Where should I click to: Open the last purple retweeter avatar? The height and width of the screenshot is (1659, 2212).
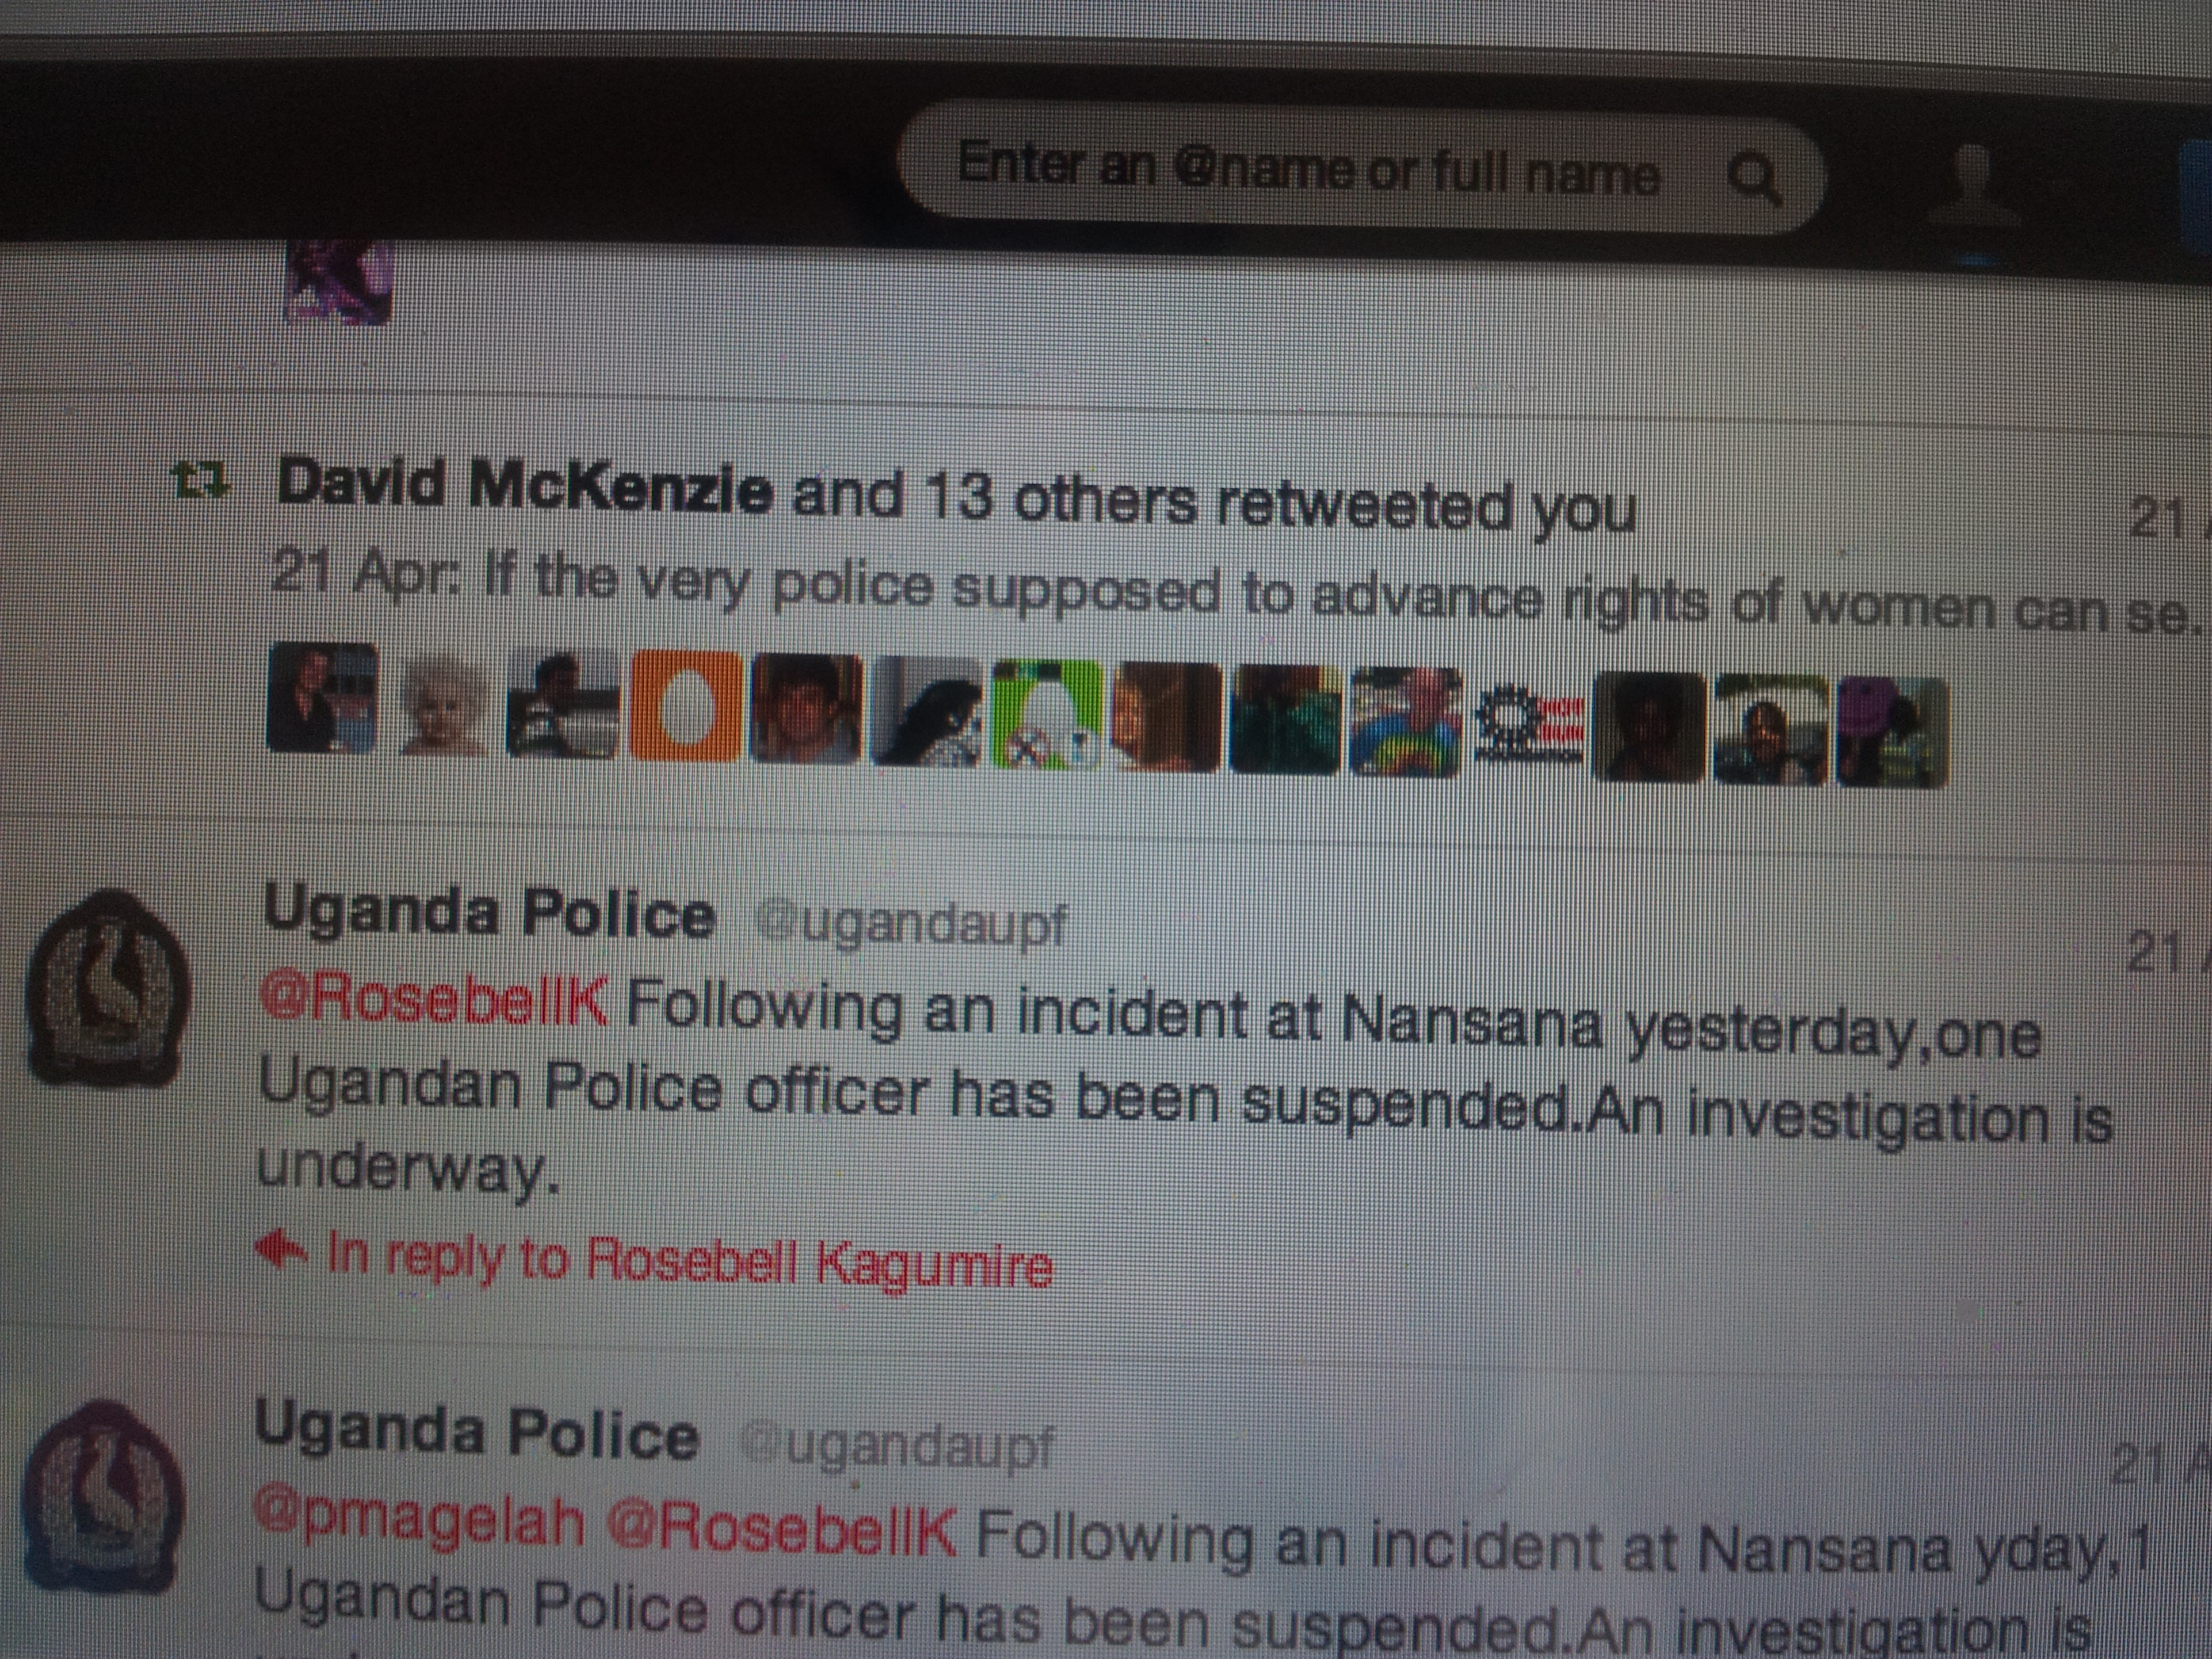[x=1891, y=733]
